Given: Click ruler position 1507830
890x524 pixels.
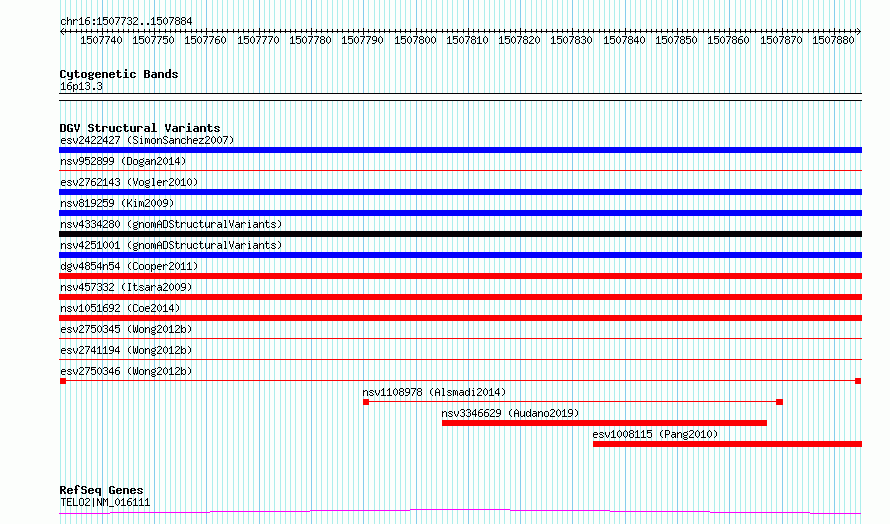Looking at the screenshot, I should (572, 40).
